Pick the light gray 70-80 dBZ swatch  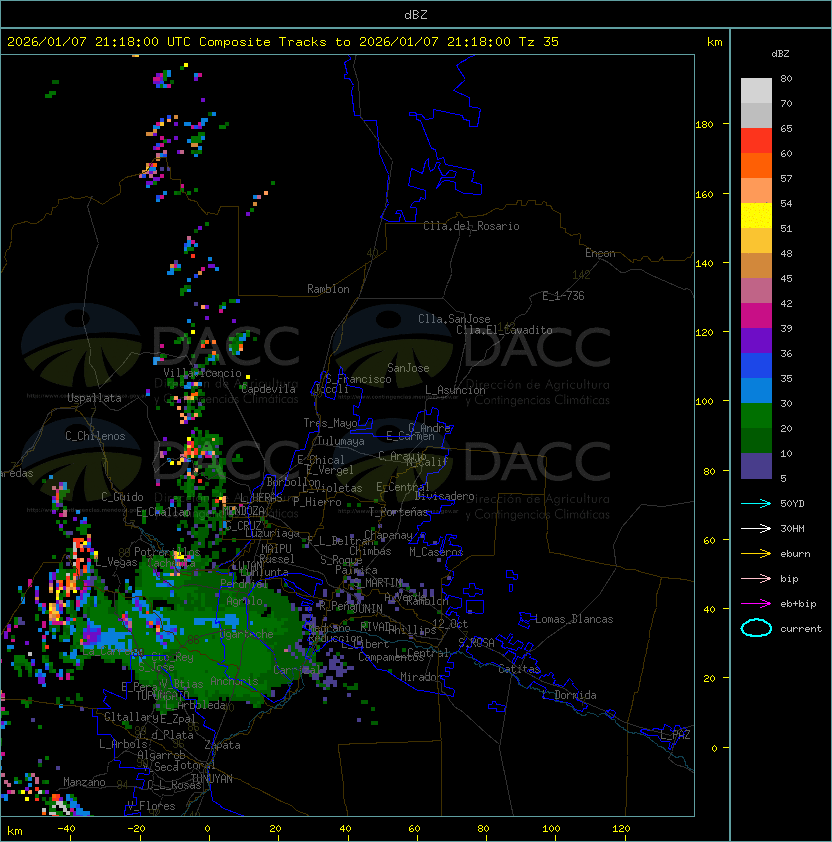click(x=756, y=91)
